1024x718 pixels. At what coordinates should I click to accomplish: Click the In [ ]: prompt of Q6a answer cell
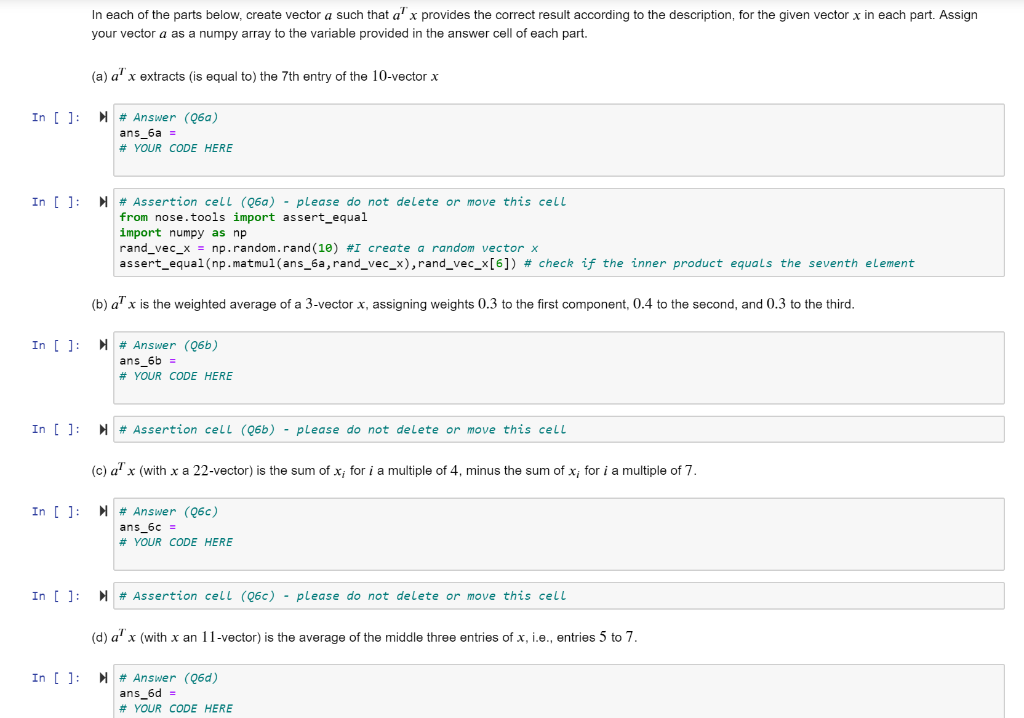coord(53,117)
